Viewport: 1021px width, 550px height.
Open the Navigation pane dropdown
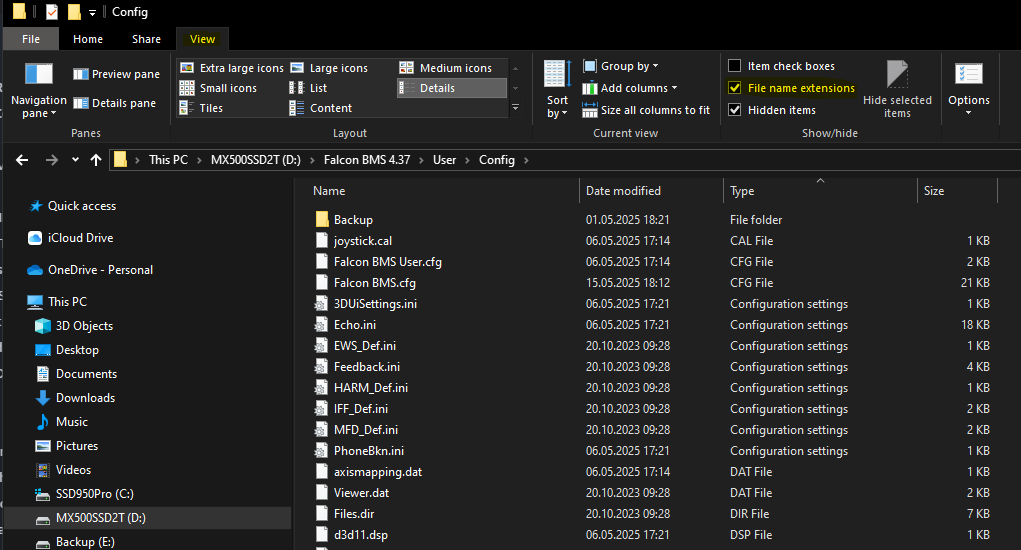tap(38, 90)
